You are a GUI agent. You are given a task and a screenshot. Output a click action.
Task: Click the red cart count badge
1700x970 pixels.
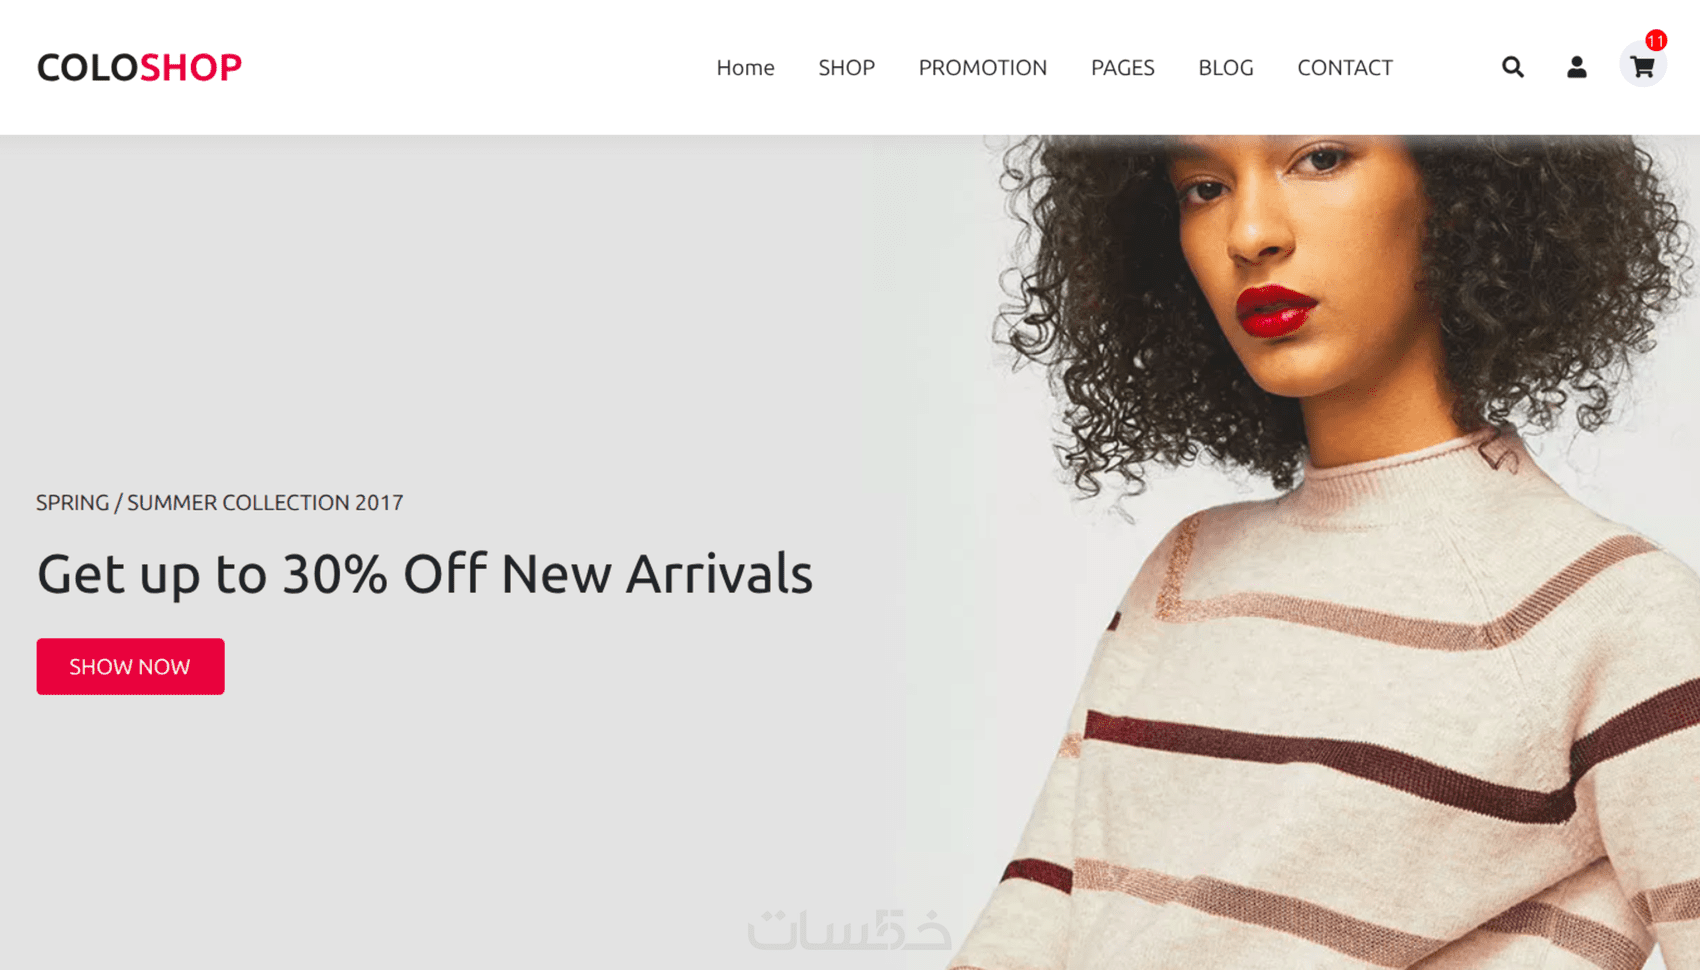(1656, 40)
